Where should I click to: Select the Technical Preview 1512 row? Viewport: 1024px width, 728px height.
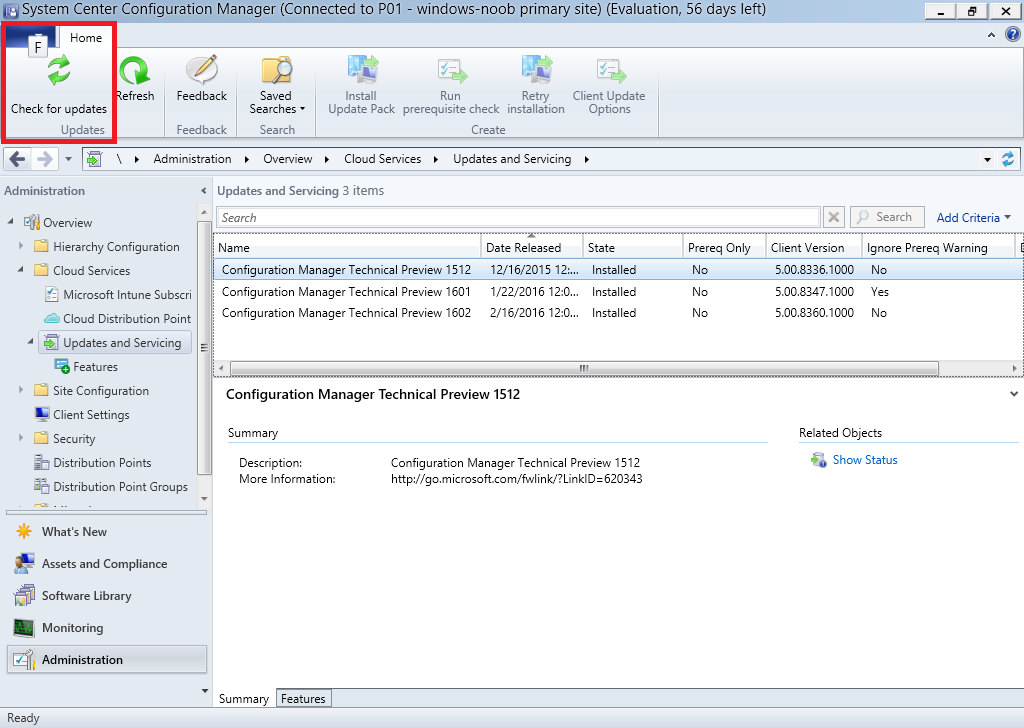pos(618,270)
